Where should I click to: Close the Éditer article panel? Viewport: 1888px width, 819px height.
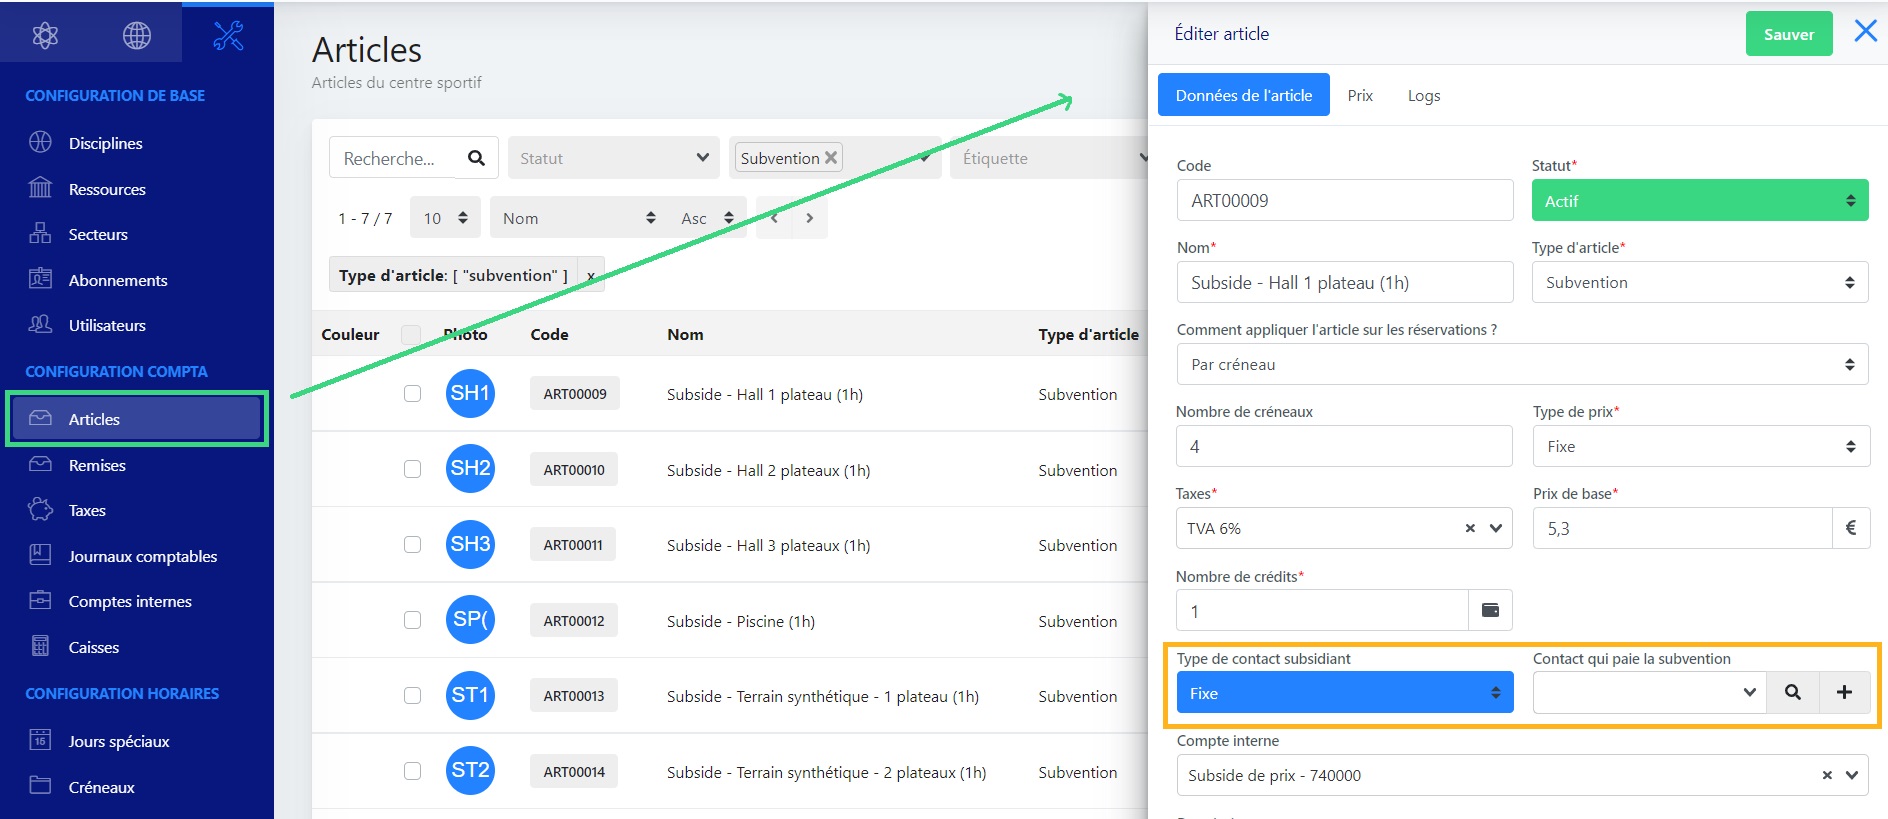[1865, 31]
